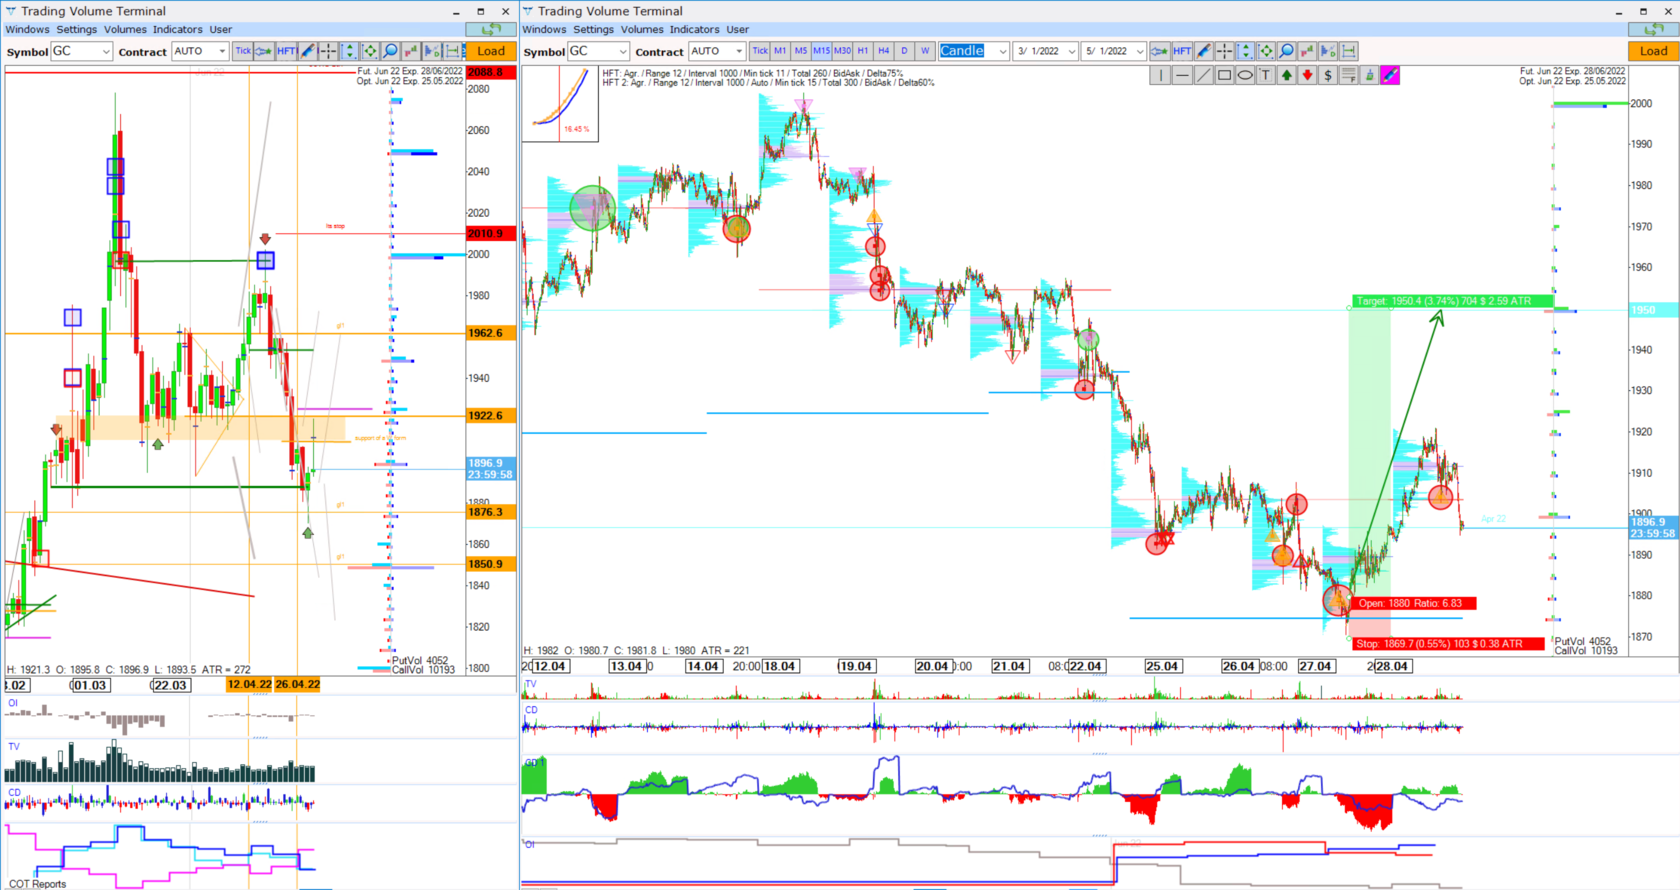Select the Fibonacci levels tool
Image resolution: width=1680 pixels, height=890 pixels.
[x=1349, y=75]
